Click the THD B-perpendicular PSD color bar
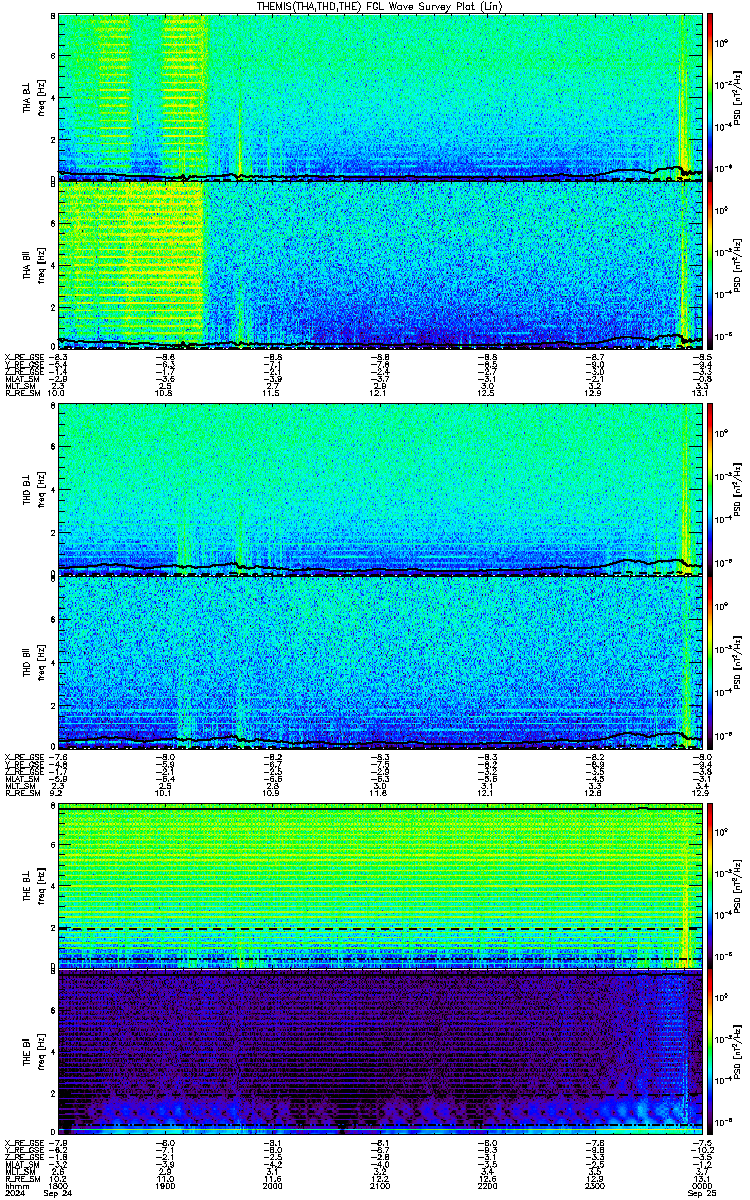Viewport: 750px width, 1200px height. pos(711,492)
